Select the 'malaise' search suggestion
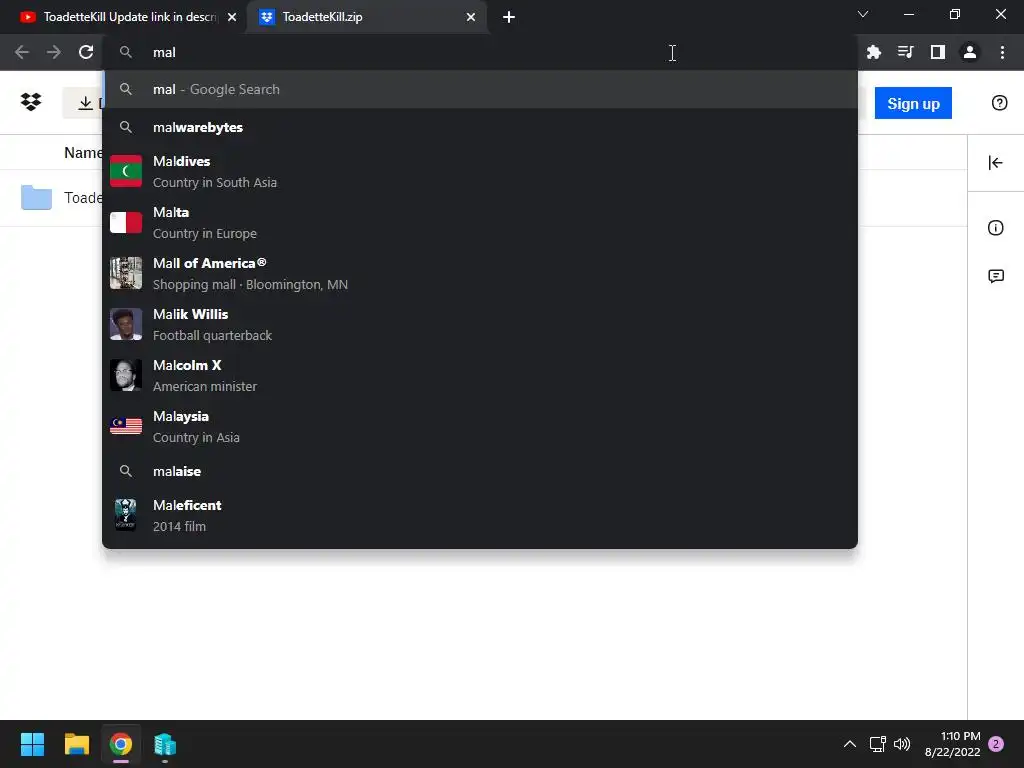 [x=480, y=471]
